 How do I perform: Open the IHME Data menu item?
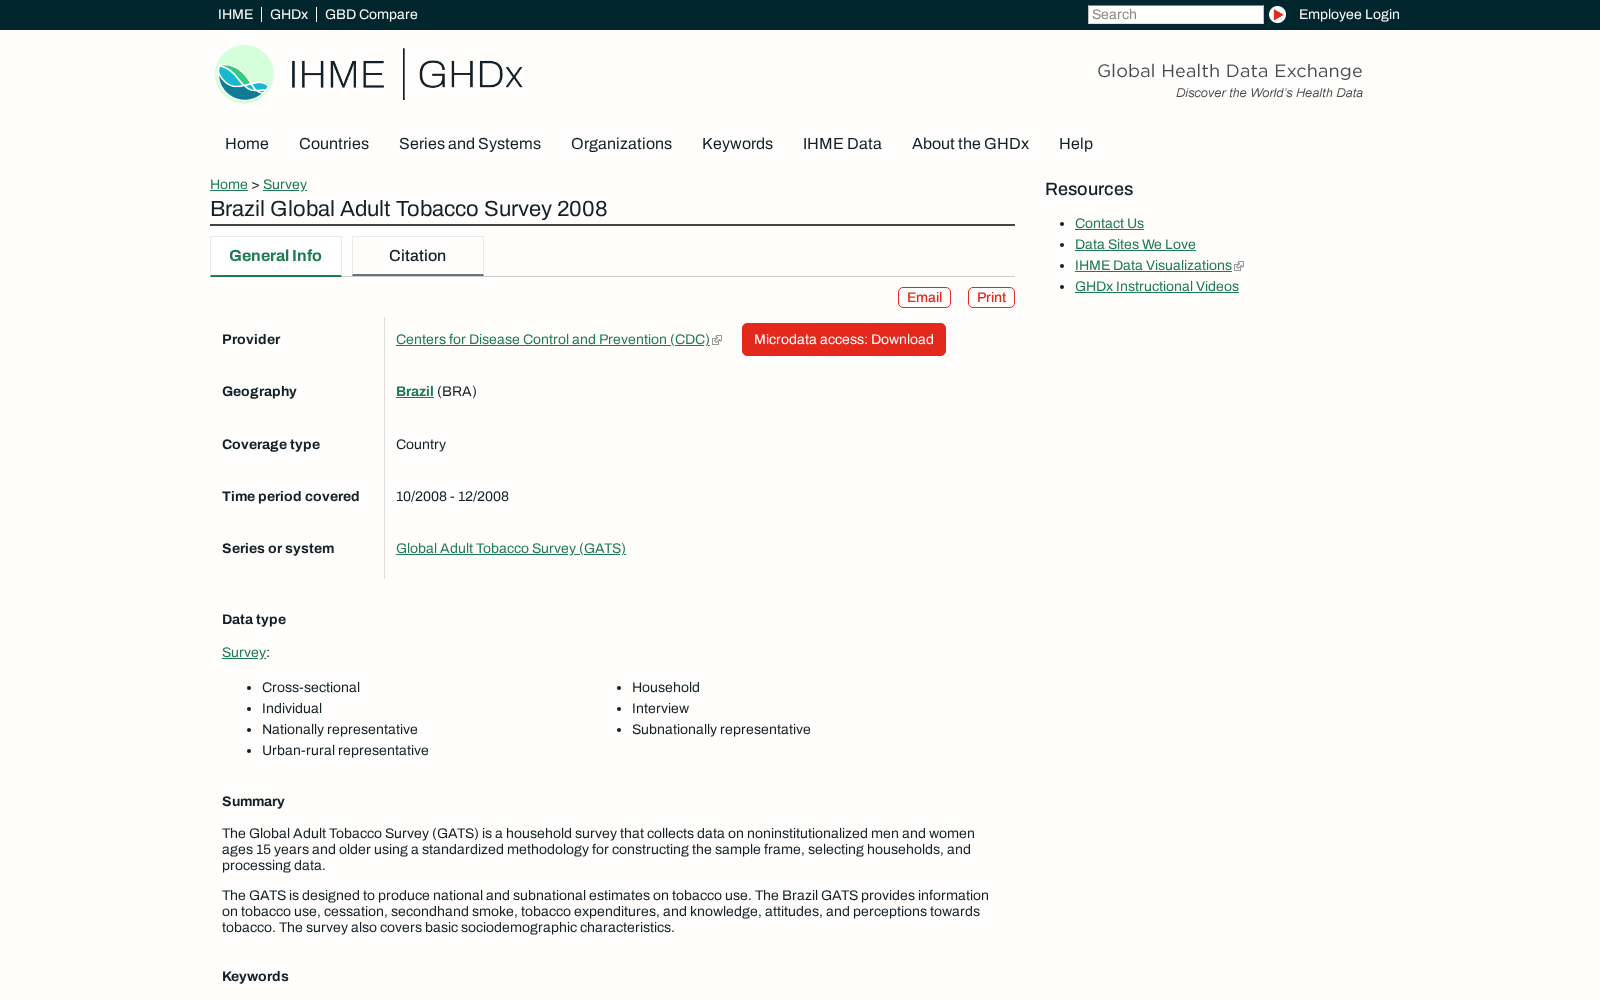pos(842,144)
